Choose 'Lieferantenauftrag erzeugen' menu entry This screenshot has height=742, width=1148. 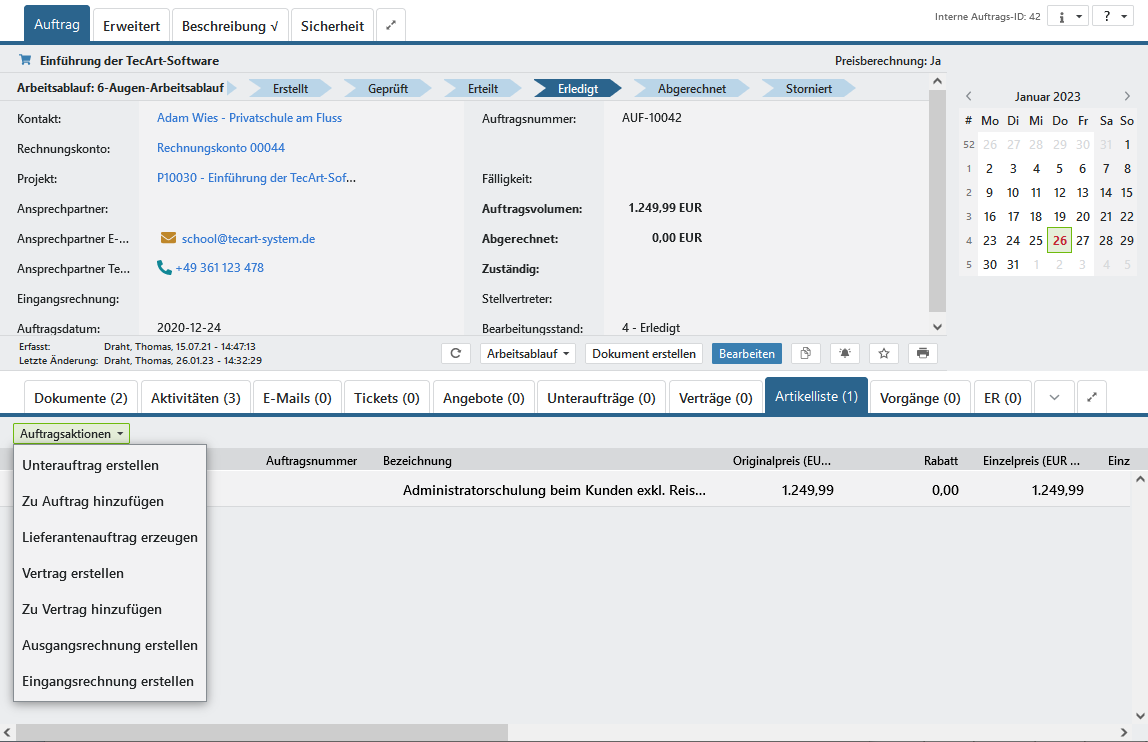click(110, 537)
